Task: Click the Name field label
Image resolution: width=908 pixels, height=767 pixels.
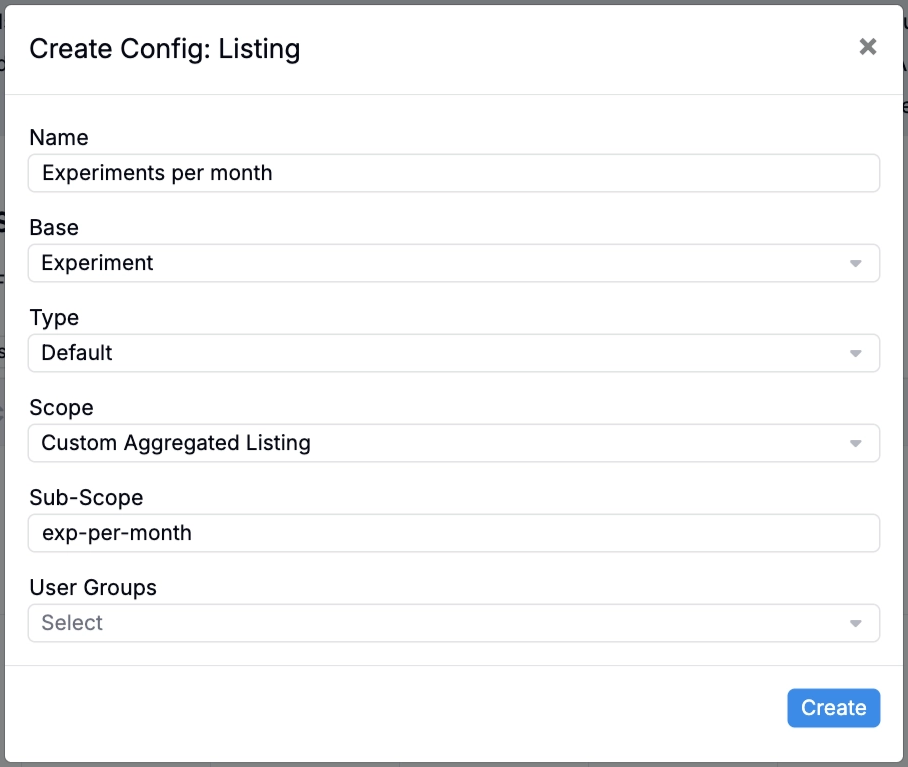Action: 59,138
